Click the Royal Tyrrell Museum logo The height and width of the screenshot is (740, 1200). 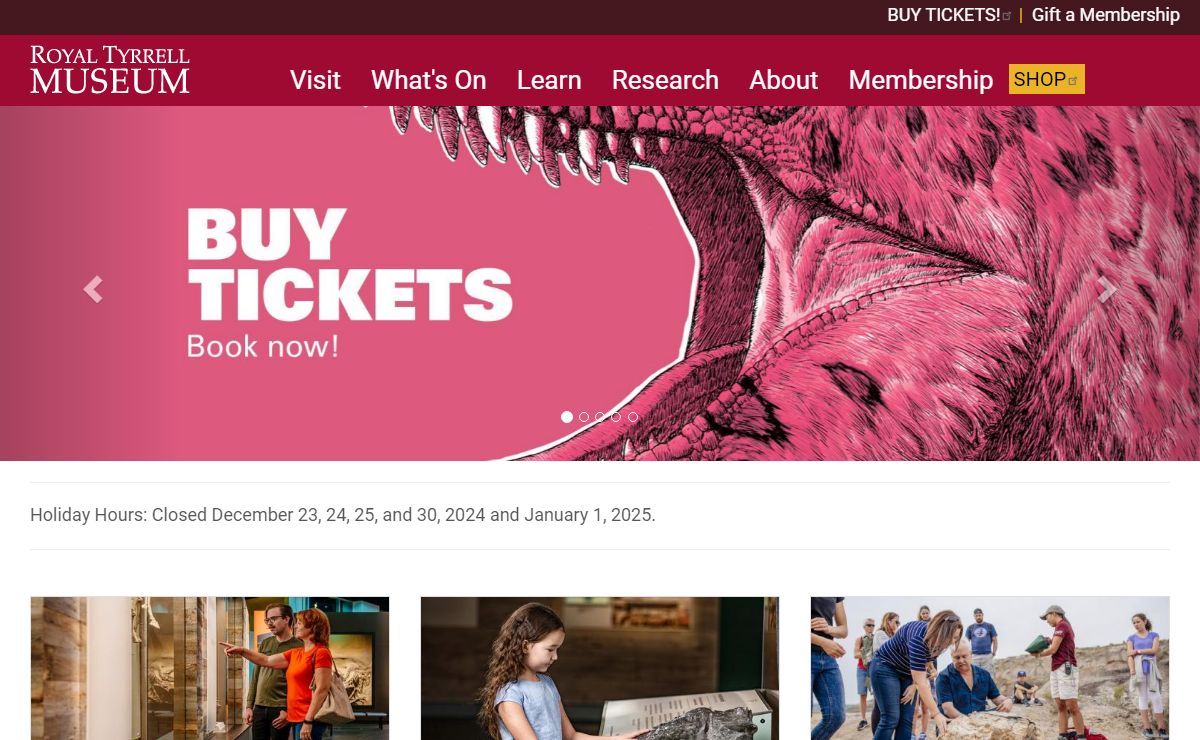(x=110, y=70)
